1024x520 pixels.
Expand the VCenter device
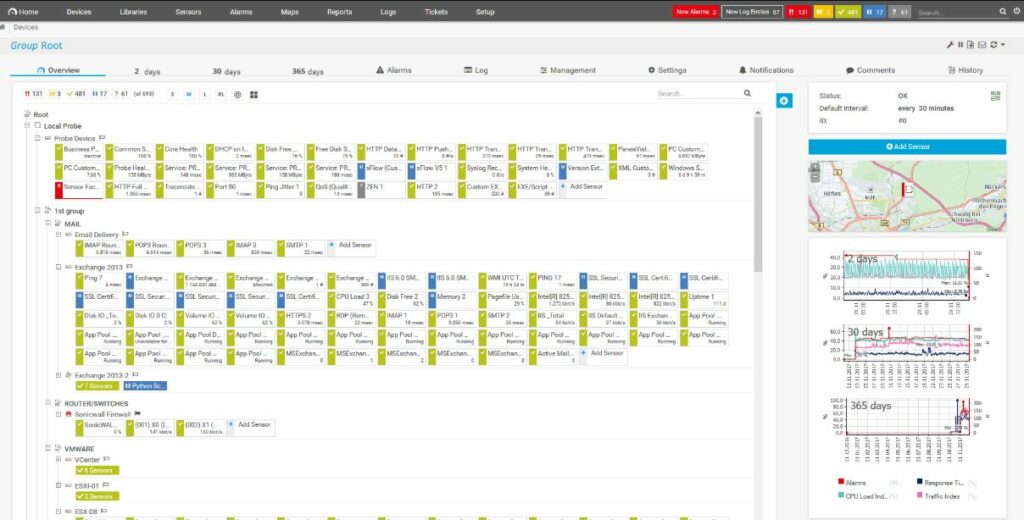[58, 459]
